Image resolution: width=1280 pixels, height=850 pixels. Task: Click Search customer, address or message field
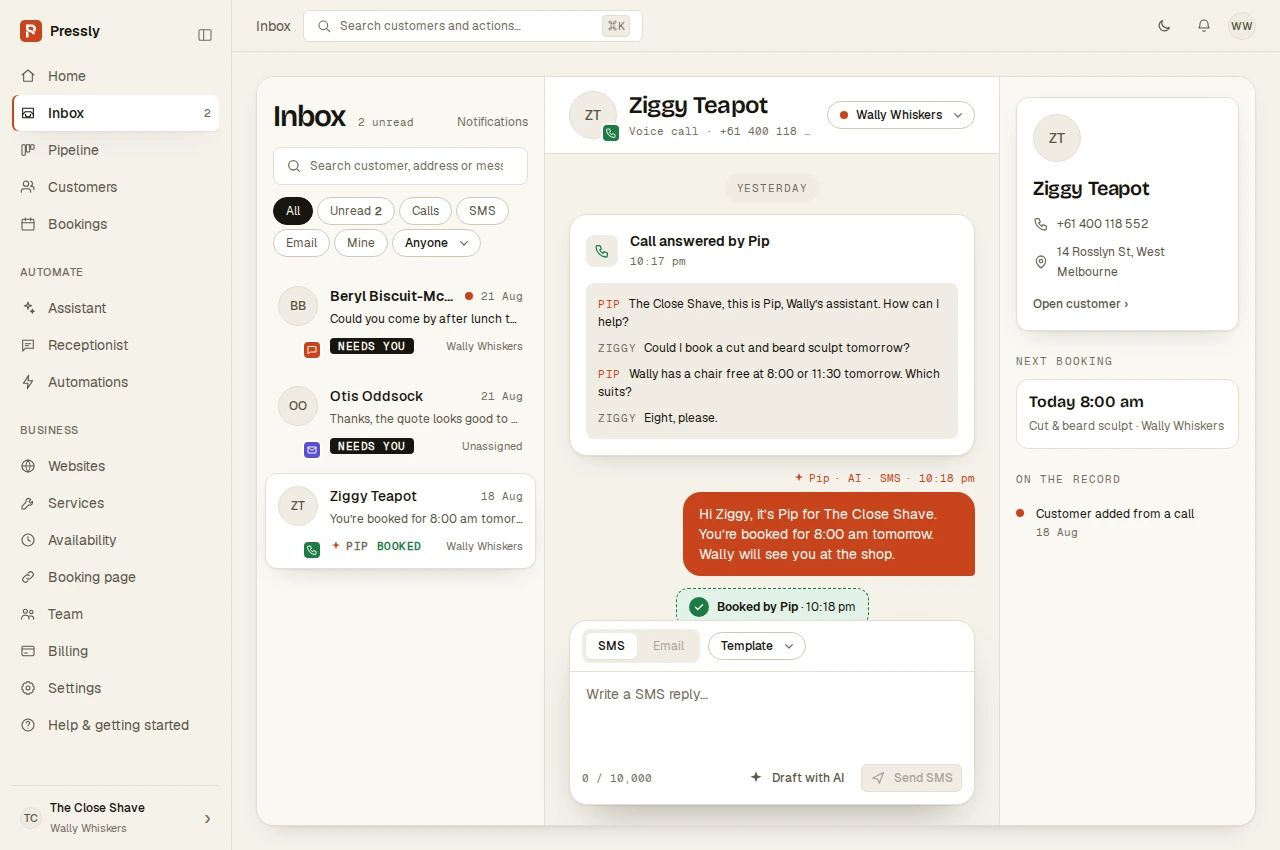[400, 166]
